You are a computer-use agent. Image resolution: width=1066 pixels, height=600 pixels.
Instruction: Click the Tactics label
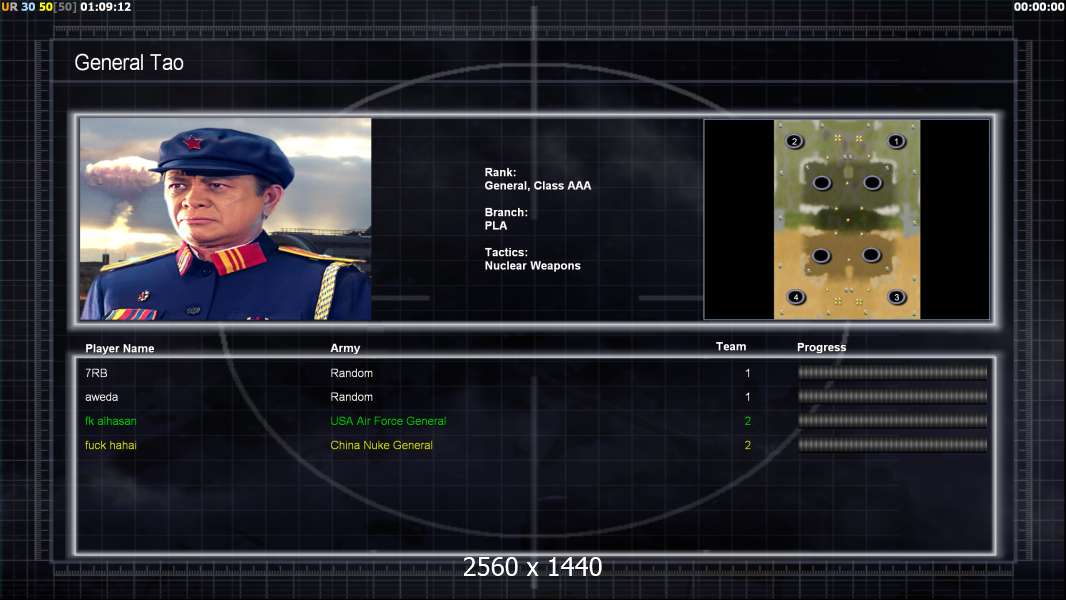[x=506, y=252]
